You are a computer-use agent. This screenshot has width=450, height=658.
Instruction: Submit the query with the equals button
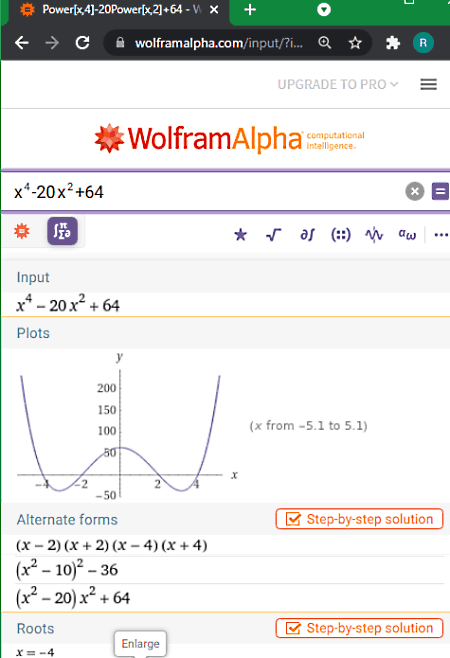(x=440, y=192)
